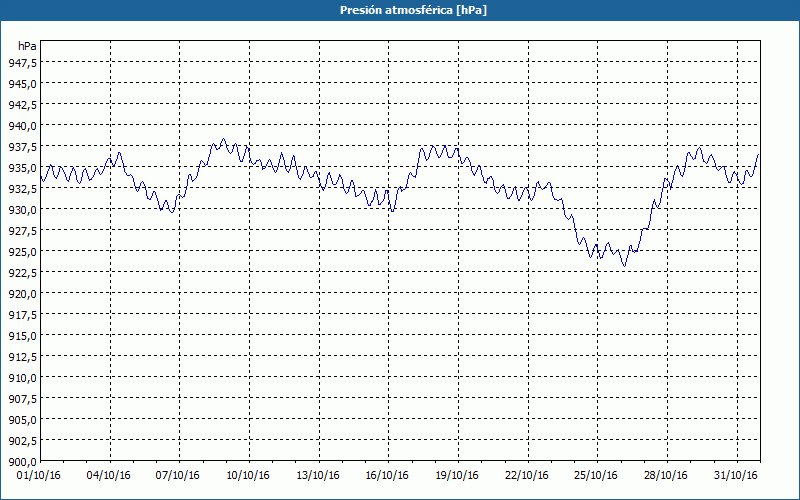The image size is (800, 500).
Task: Click the 'Presión atmosférica [hPa]' chart title
Action: 400,10
